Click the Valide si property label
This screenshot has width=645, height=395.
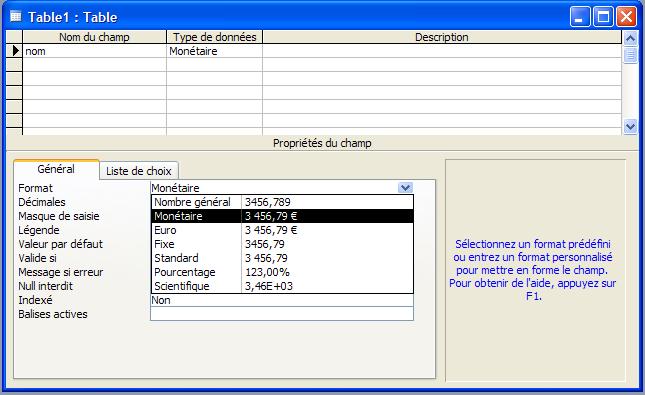click(37, 258)
